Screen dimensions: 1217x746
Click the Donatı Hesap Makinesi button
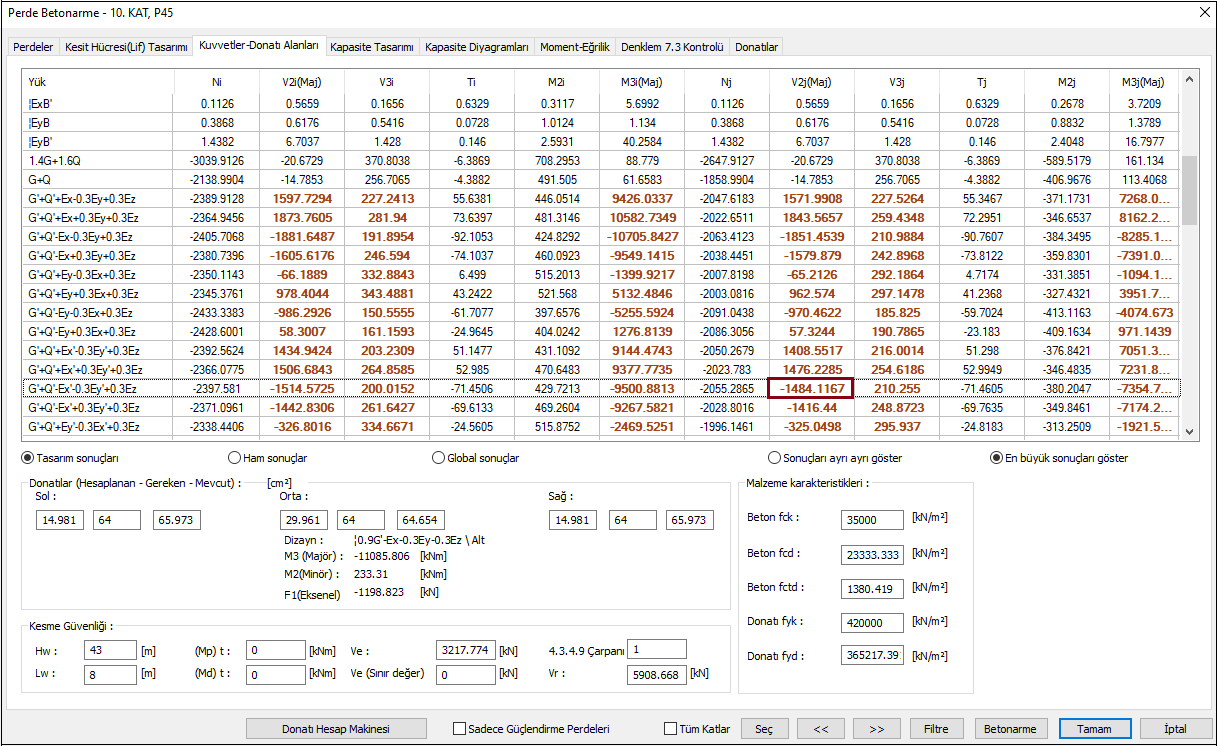[336, 729]
